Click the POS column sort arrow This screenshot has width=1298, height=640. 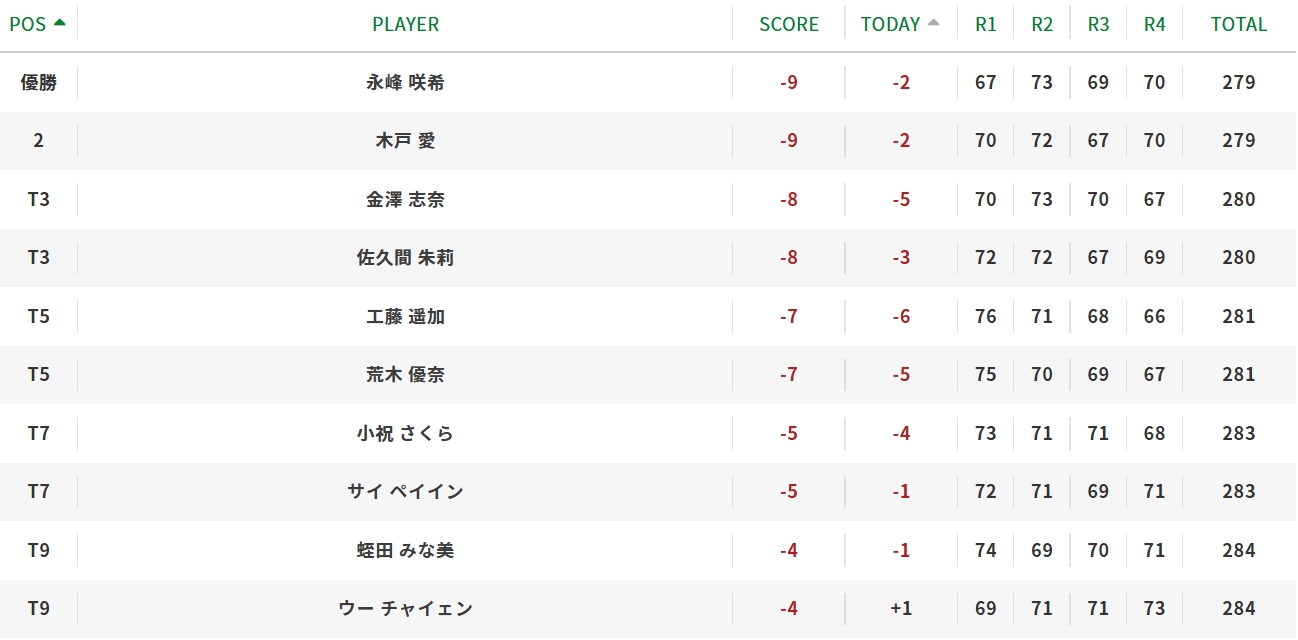pyautogui.click(x=60, y=22)
